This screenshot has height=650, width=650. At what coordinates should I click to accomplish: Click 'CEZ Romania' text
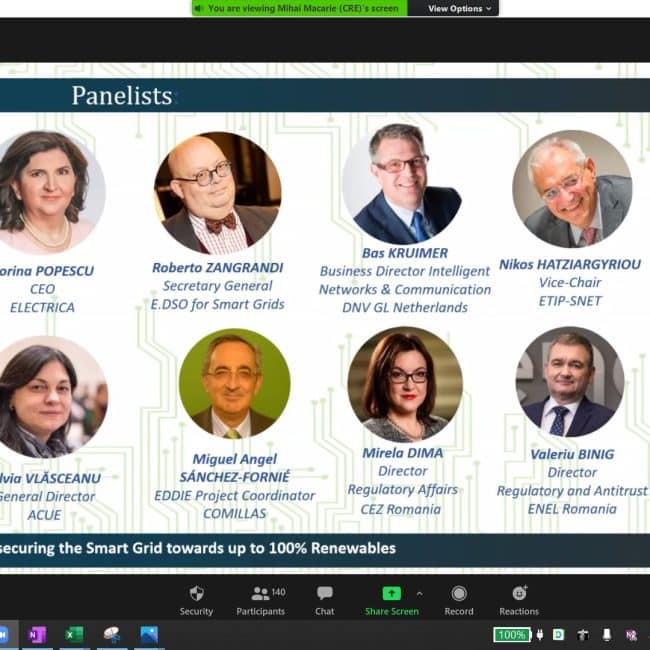click(400, 509)
